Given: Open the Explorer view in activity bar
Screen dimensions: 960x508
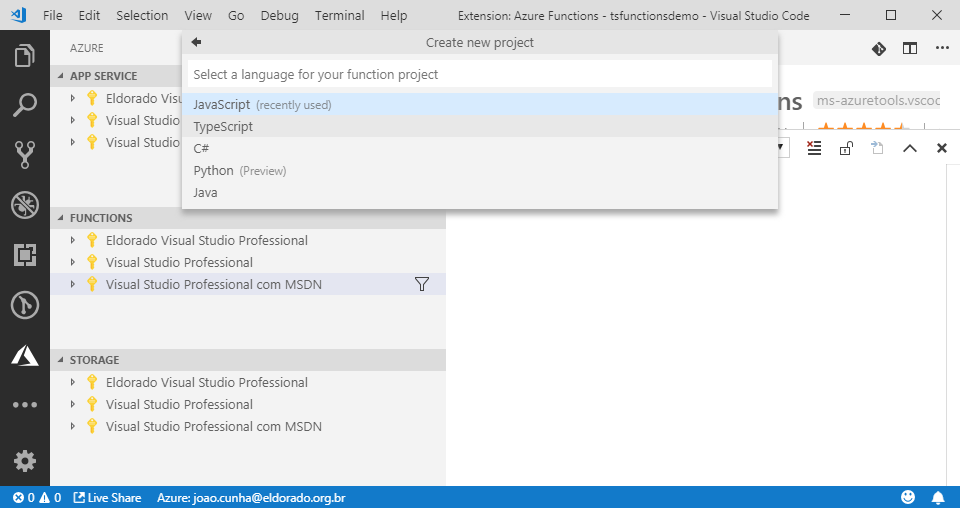Looking at the screenshot, I should point(24,56).
